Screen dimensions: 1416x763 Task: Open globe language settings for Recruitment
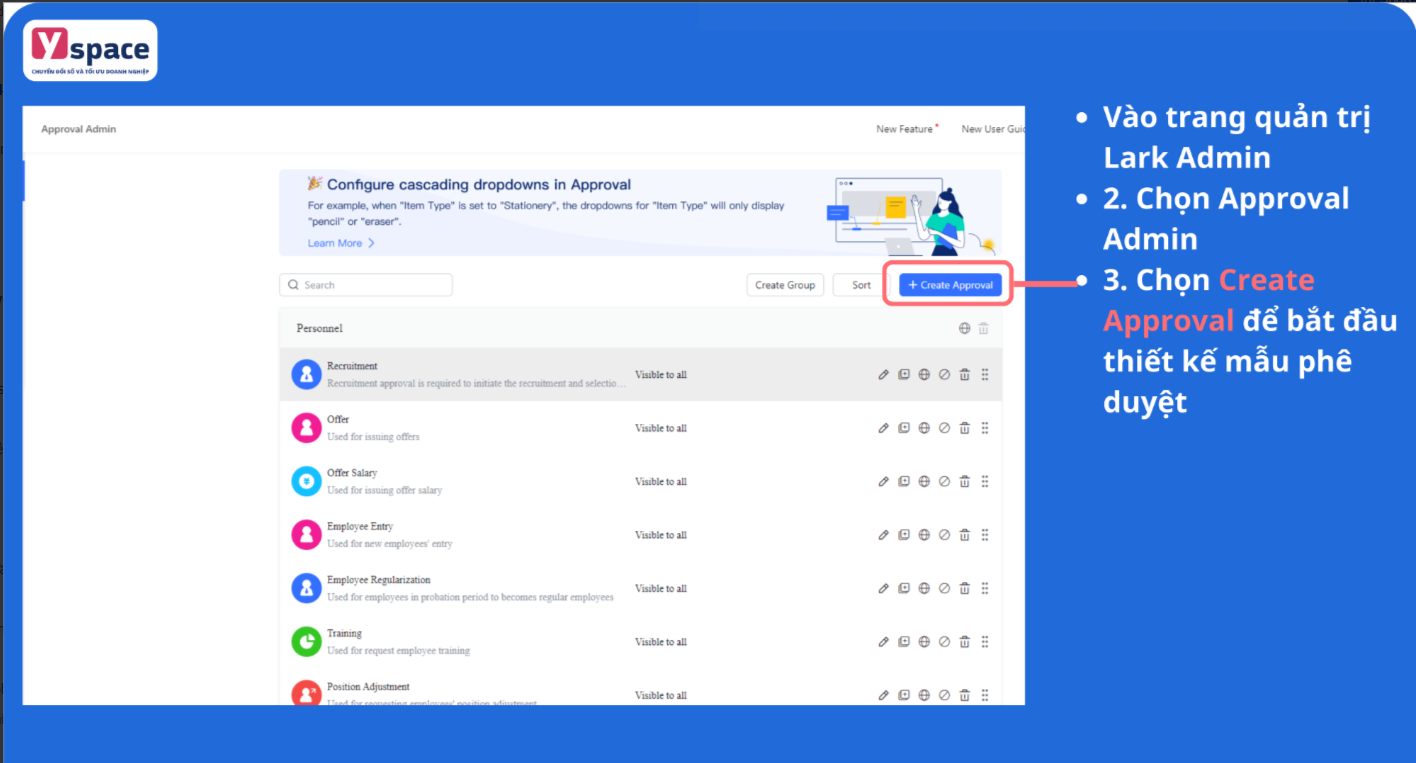point(924,375)
